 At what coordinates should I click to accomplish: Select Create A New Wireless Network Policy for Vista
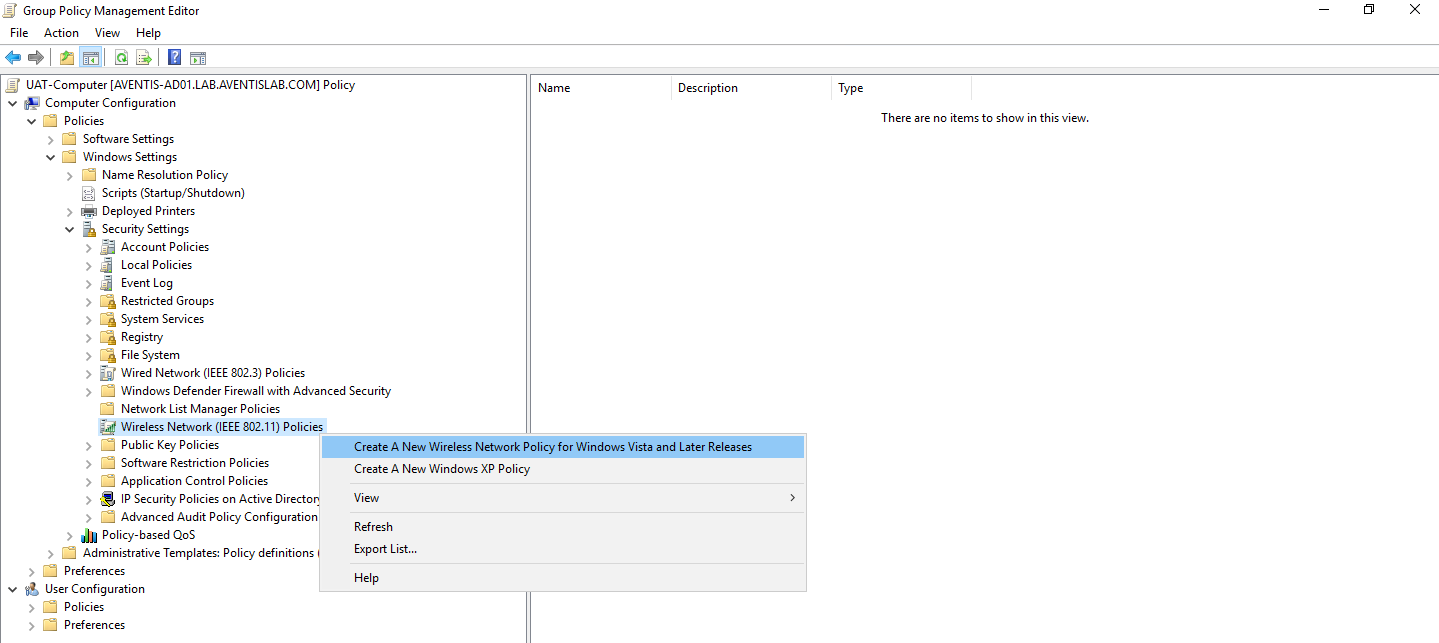[553, 446]
